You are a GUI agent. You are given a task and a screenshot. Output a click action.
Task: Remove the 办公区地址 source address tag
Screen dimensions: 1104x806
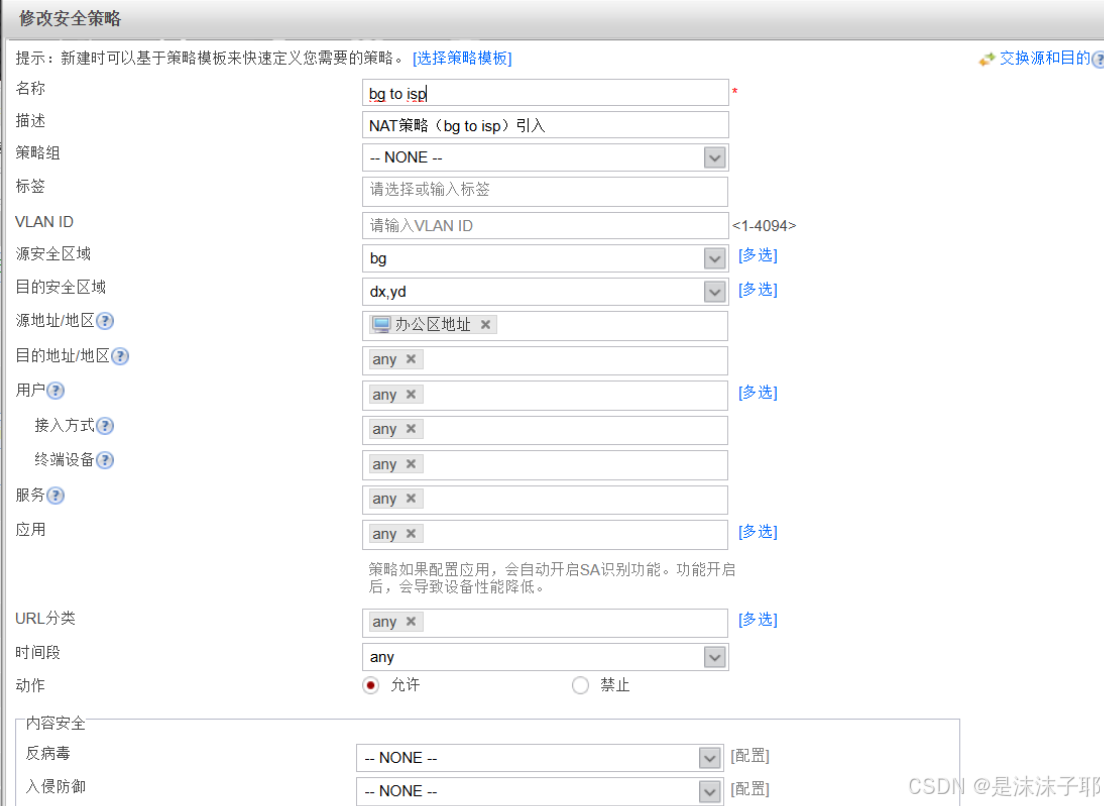(485, 325)
